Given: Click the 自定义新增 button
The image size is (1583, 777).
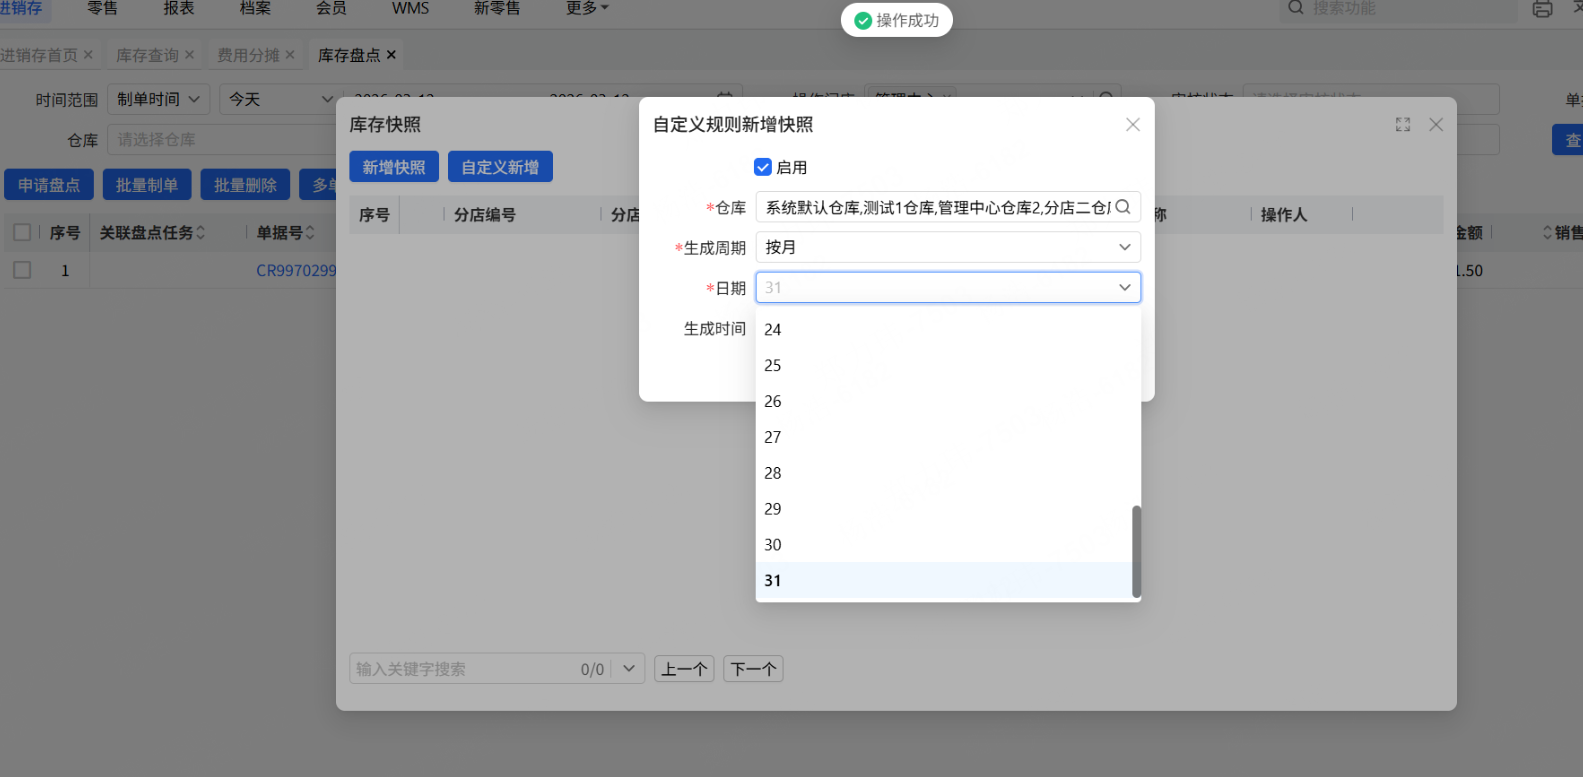Looking at the screenshot, I should pos(500,167).
